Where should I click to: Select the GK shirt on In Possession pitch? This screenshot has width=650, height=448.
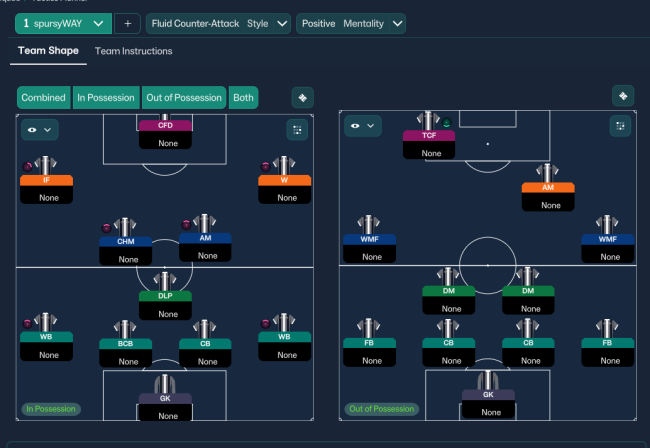166,386
